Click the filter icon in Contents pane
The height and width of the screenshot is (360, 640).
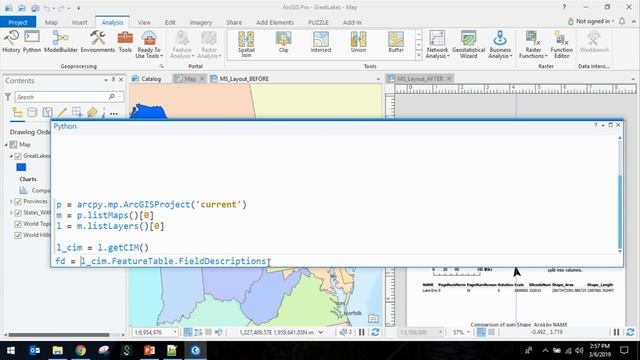[x=8, y=97]
